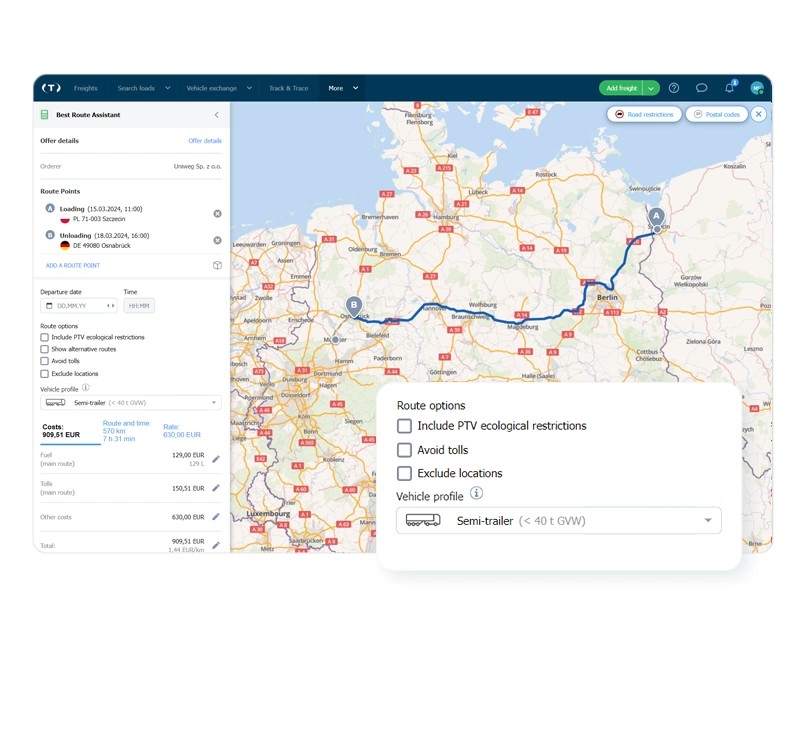800x750 pixels.
Task: Remove the Loading Szczecin route point
Action: (x=217, y=213)
